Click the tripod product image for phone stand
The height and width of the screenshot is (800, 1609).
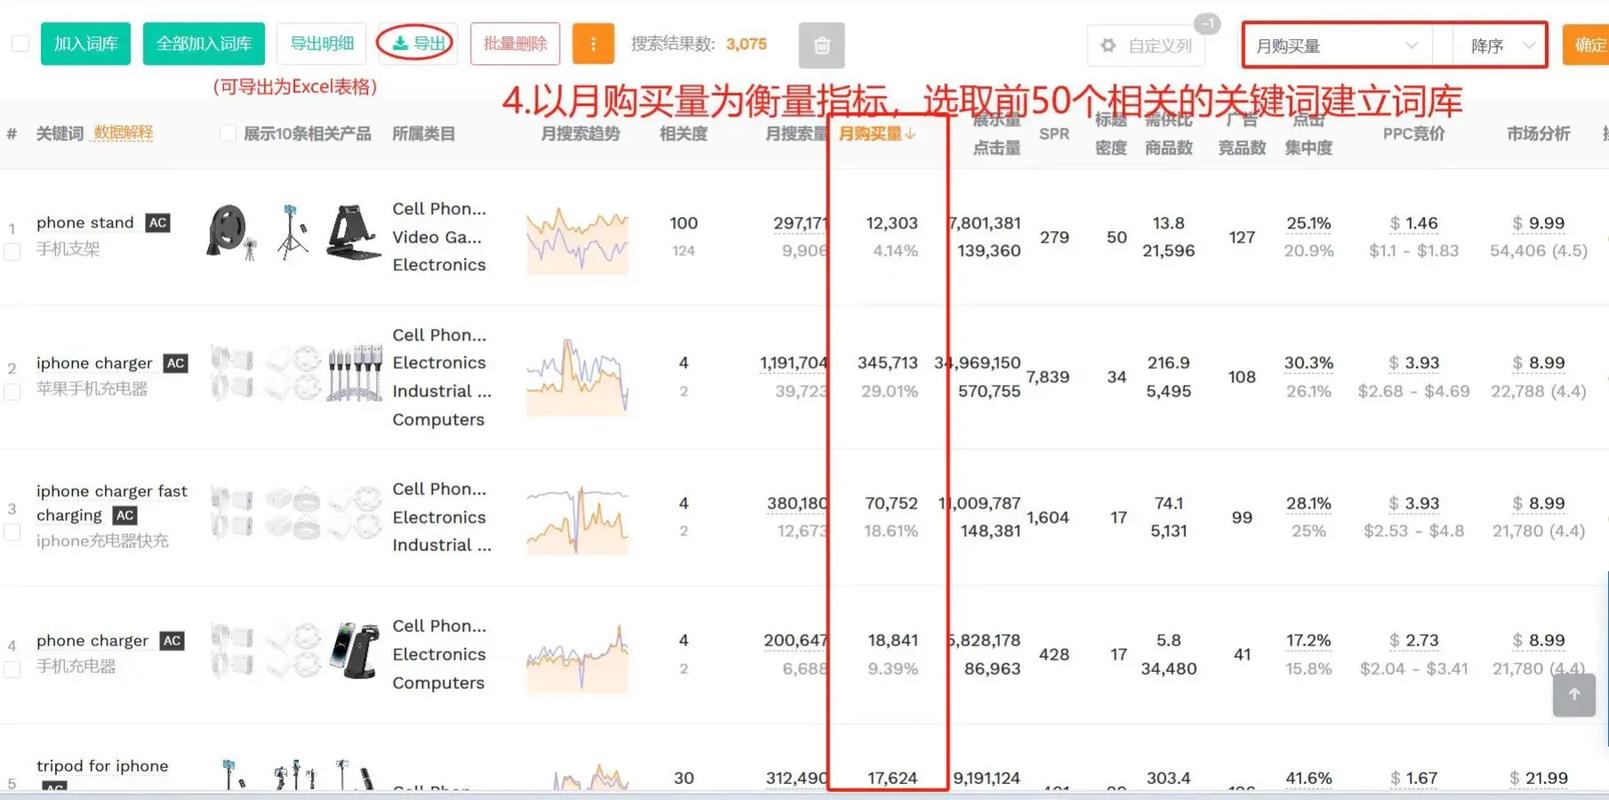click(x=292, y=233)
